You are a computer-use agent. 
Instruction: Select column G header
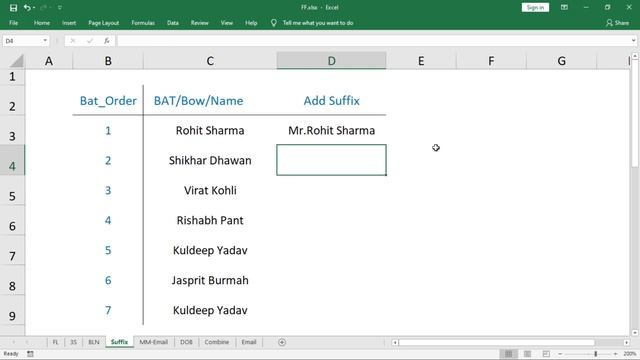coord(562,61)
